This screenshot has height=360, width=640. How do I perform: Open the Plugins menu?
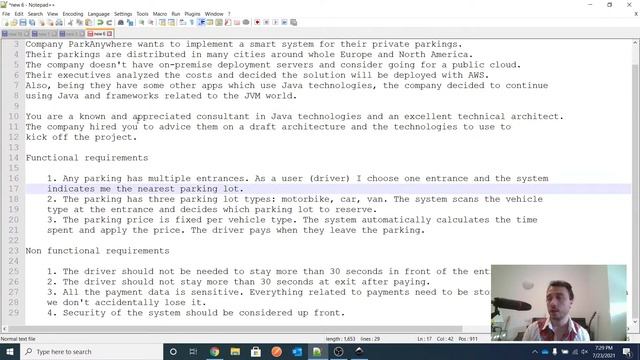[x=192, y=14]
